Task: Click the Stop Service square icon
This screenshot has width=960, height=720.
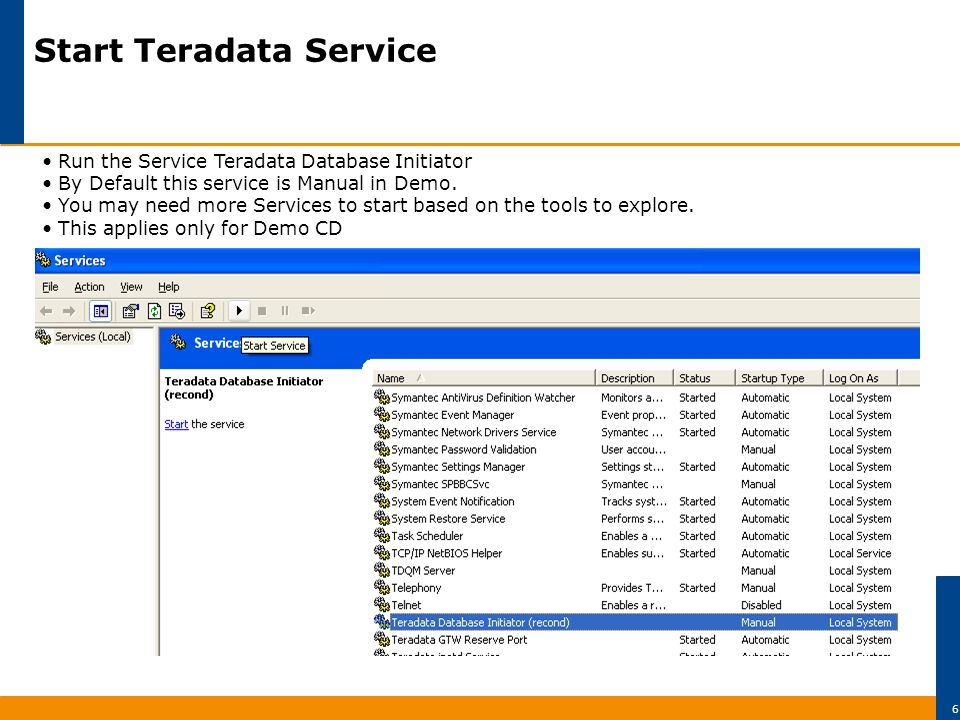Action: [x=262, y=311]
